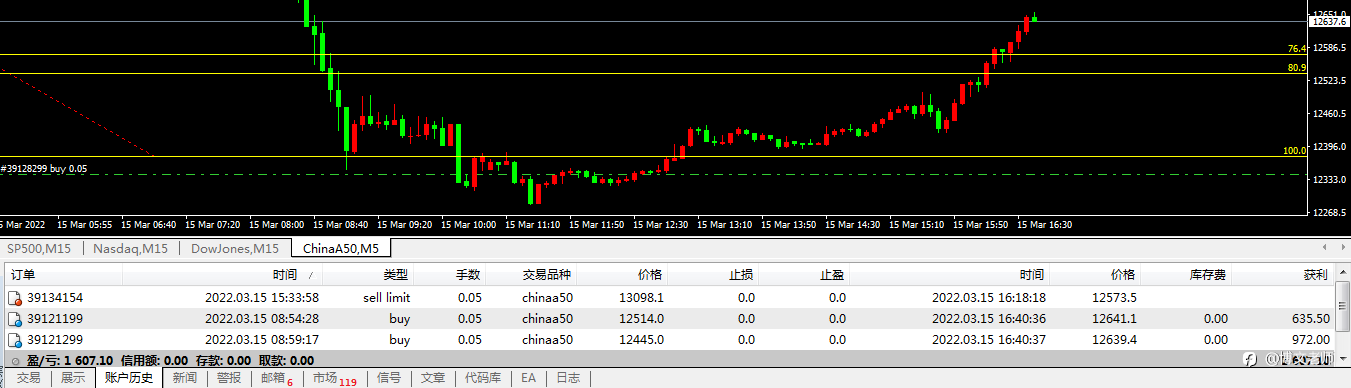The height and width of the screenshot is (388, 1351).
Task: Open the 警报 tab
Action: click(229, 378)
